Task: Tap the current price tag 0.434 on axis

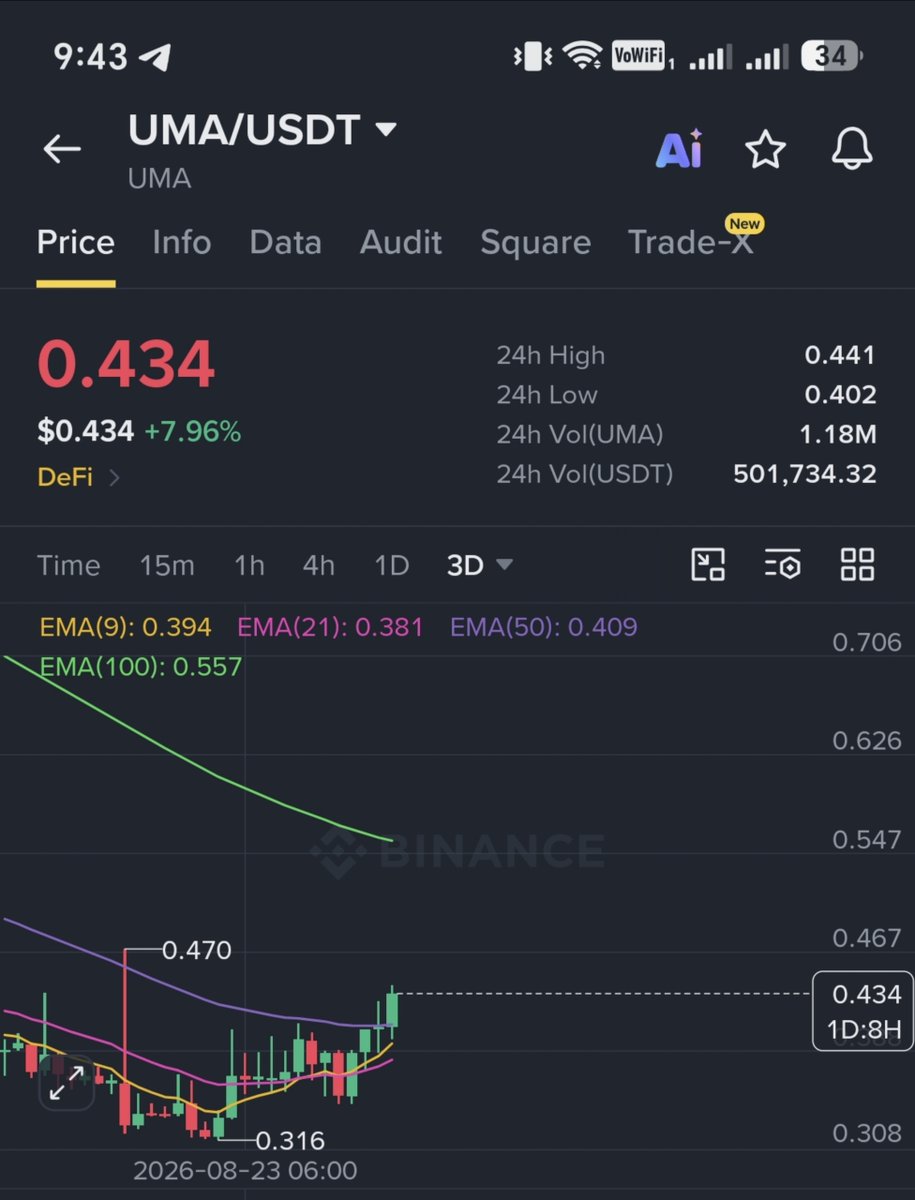Action: (863, 1011)
